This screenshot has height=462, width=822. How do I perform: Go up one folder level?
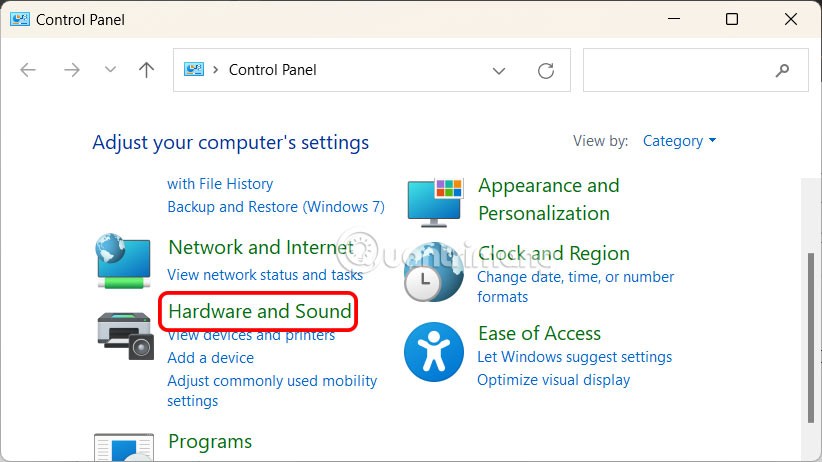(x=147, y=70)
